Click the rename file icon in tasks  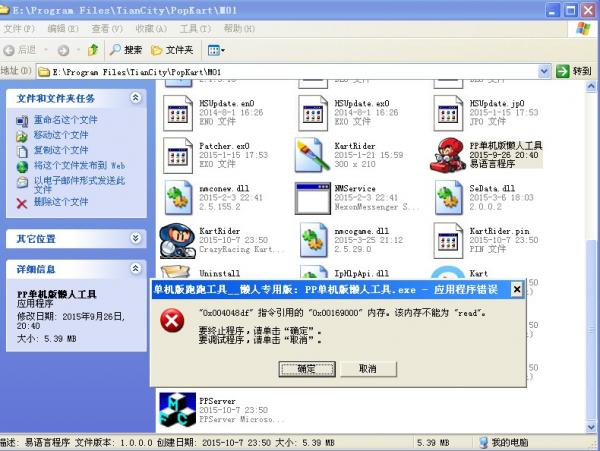click(x=22, y=121)
